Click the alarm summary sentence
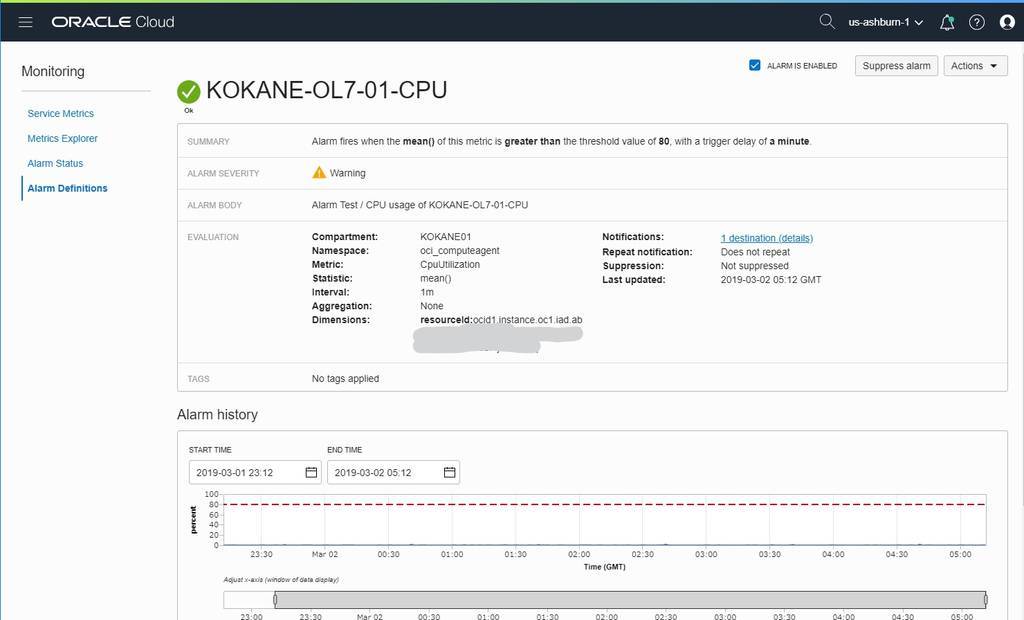 click(x=562, y=141)
